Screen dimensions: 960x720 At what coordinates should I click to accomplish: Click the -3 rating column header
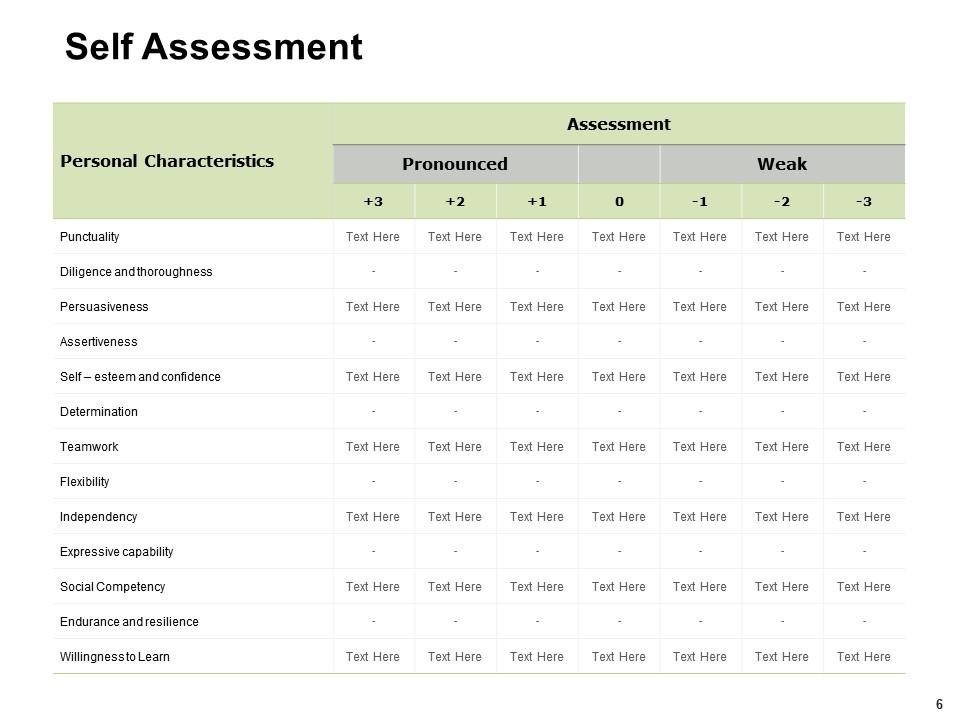[x=864, y=201]
